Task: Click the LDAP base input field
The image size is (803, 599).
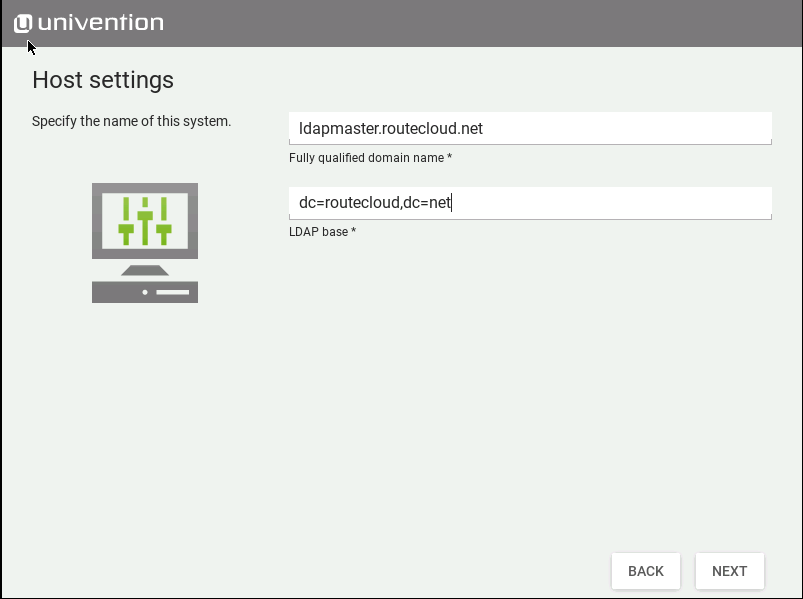Action: (x=530, y=203)
